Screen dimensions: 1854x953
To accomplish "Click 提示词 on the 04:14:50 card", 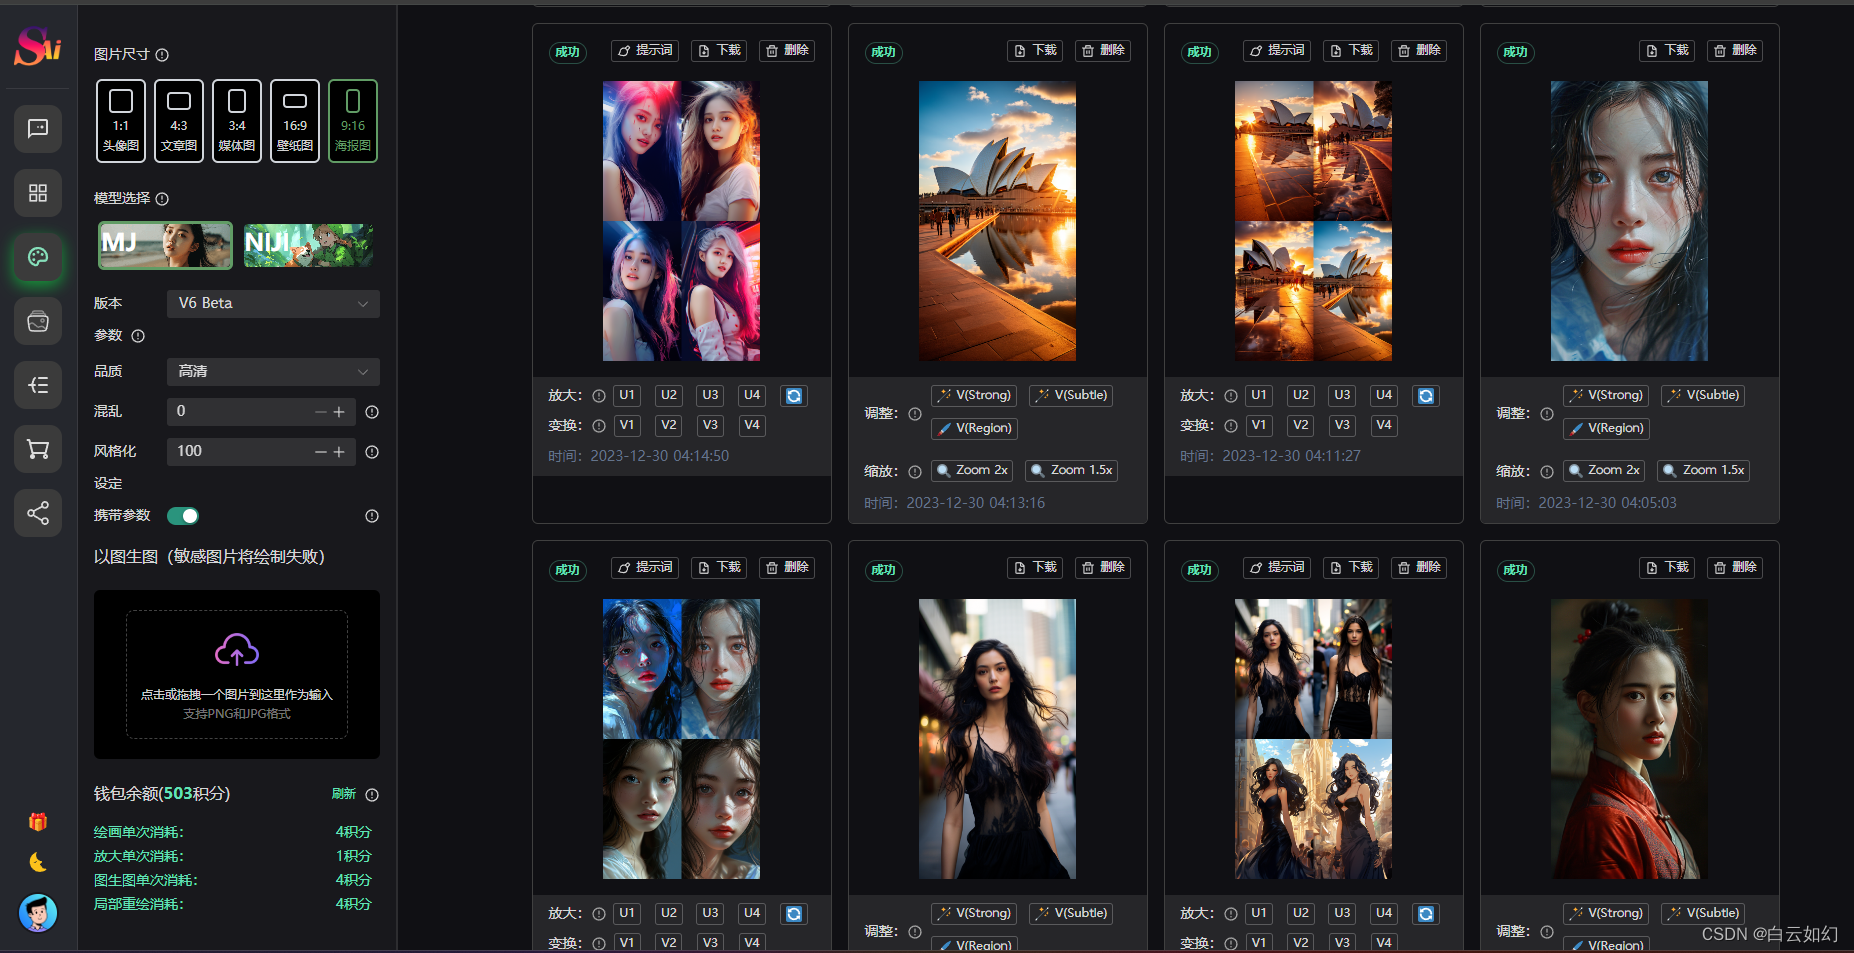I will click(645, 51).
